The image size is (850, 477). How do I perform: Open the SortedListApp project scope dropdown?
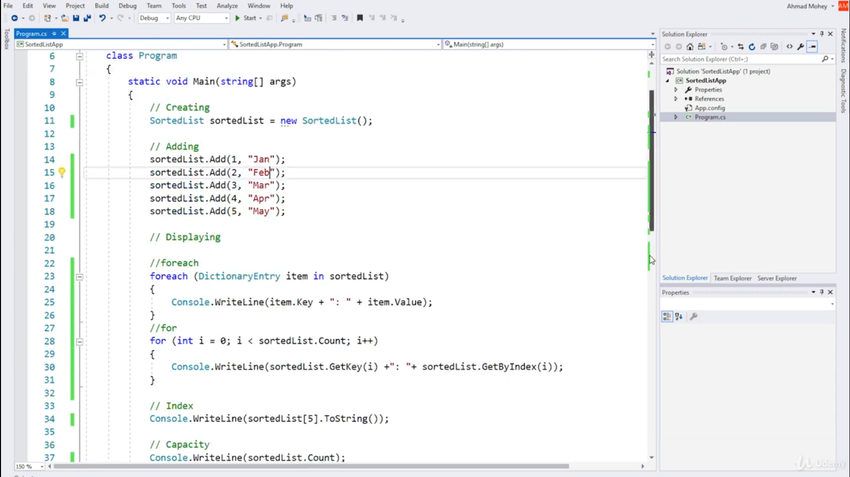121,44
